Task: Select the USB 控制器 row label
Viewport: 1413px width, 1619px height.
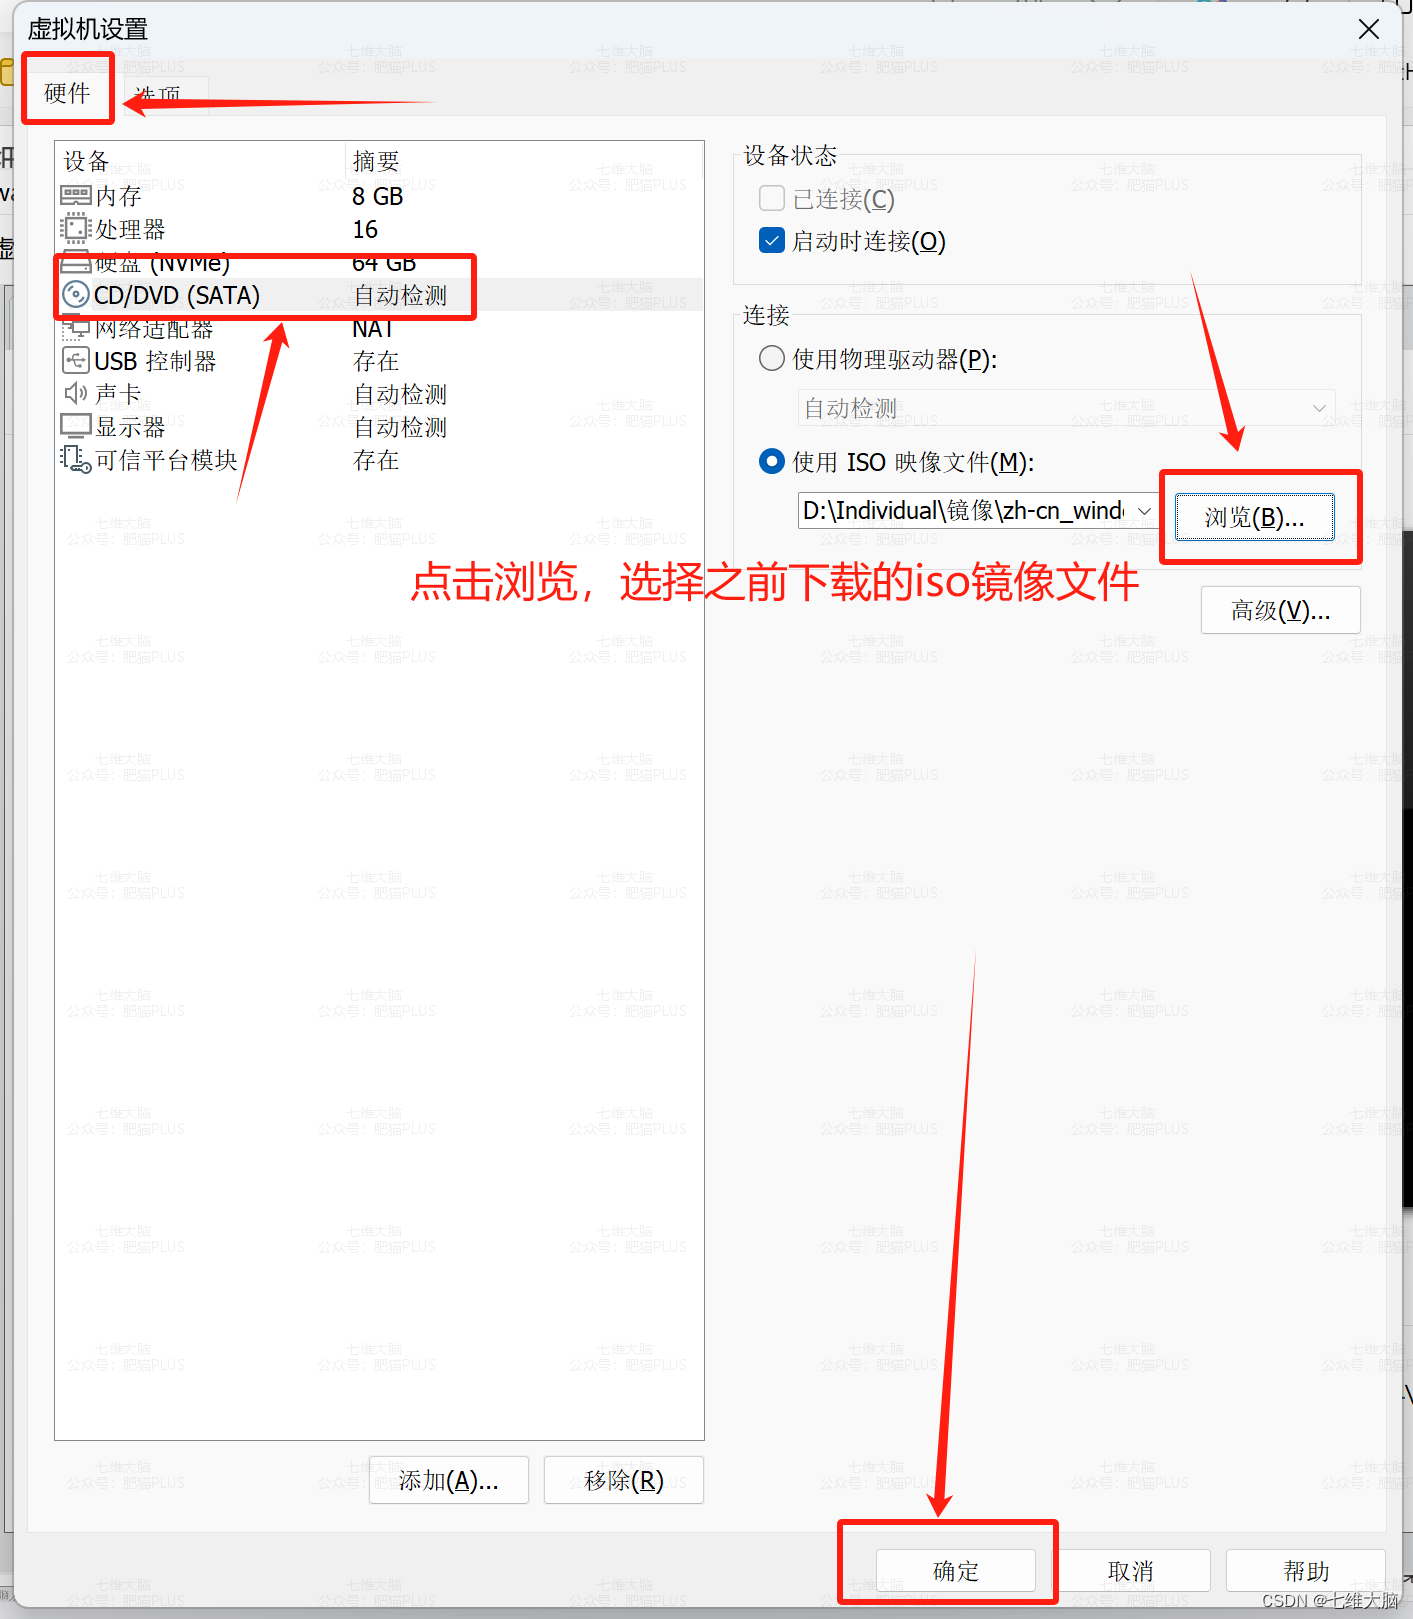Action: pos(155,361)
